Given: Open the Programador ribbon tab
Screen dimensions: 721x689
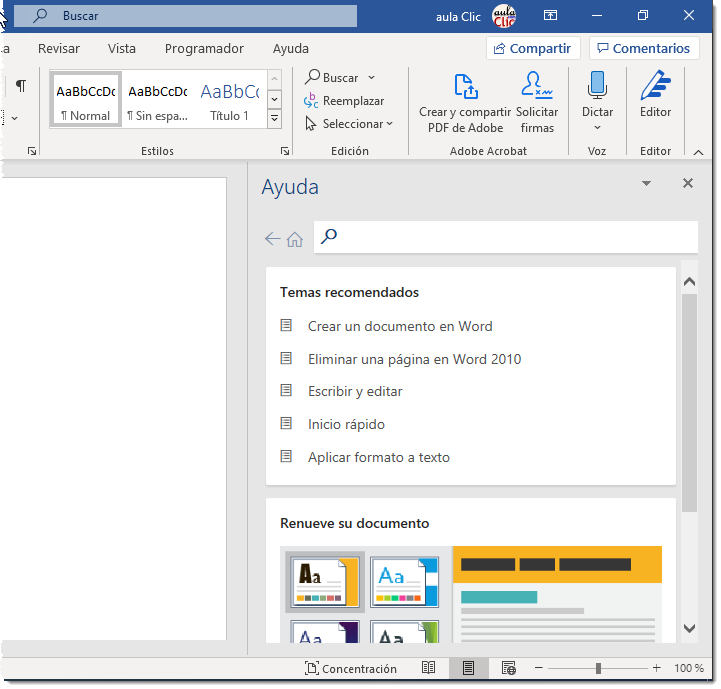Looking at the screenshot, I should (x=204, y=48).
